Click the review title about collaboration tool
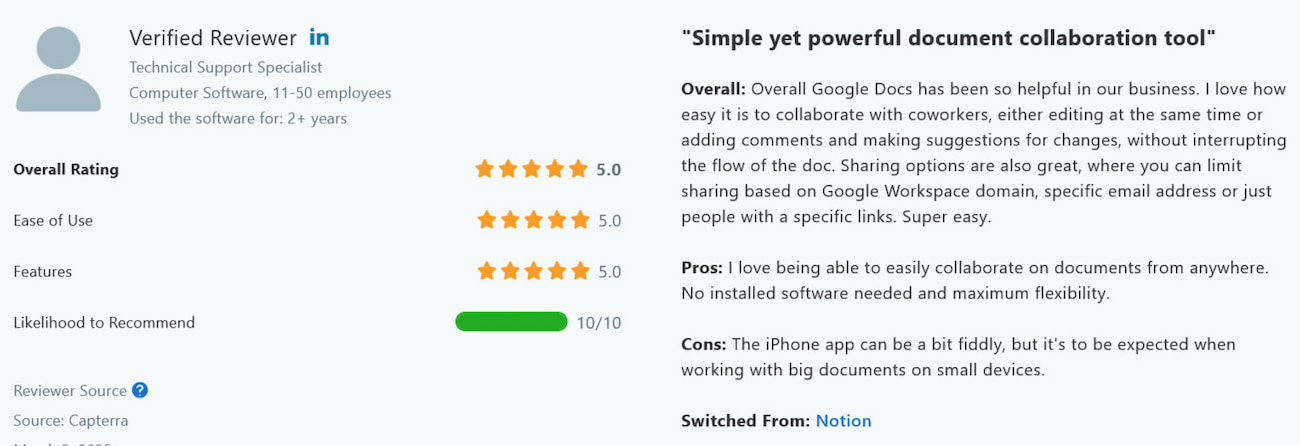 (948, 39)
